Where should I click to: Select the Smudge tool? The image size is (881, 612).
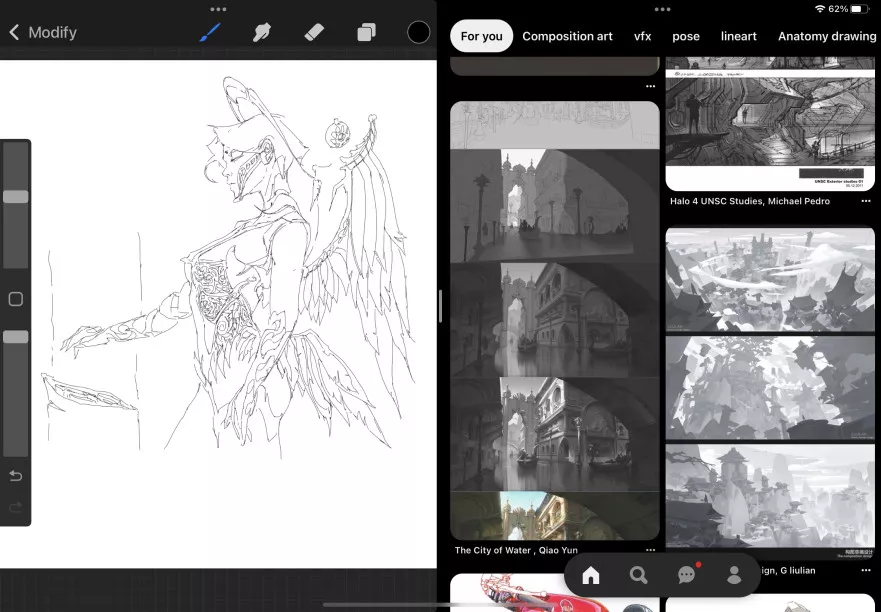click(262, 32)
